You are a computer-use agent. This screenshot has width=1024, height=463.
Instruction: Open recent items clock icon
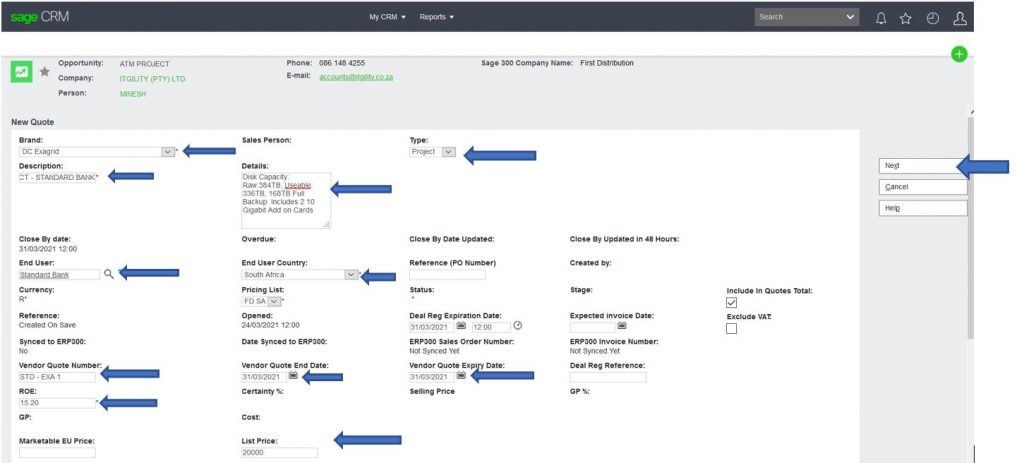click(x=932, y=17)
